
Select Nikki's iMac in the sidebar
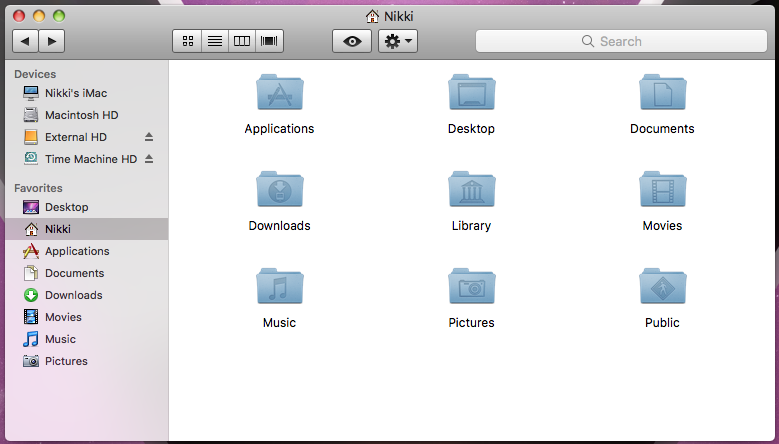[87, 93]
